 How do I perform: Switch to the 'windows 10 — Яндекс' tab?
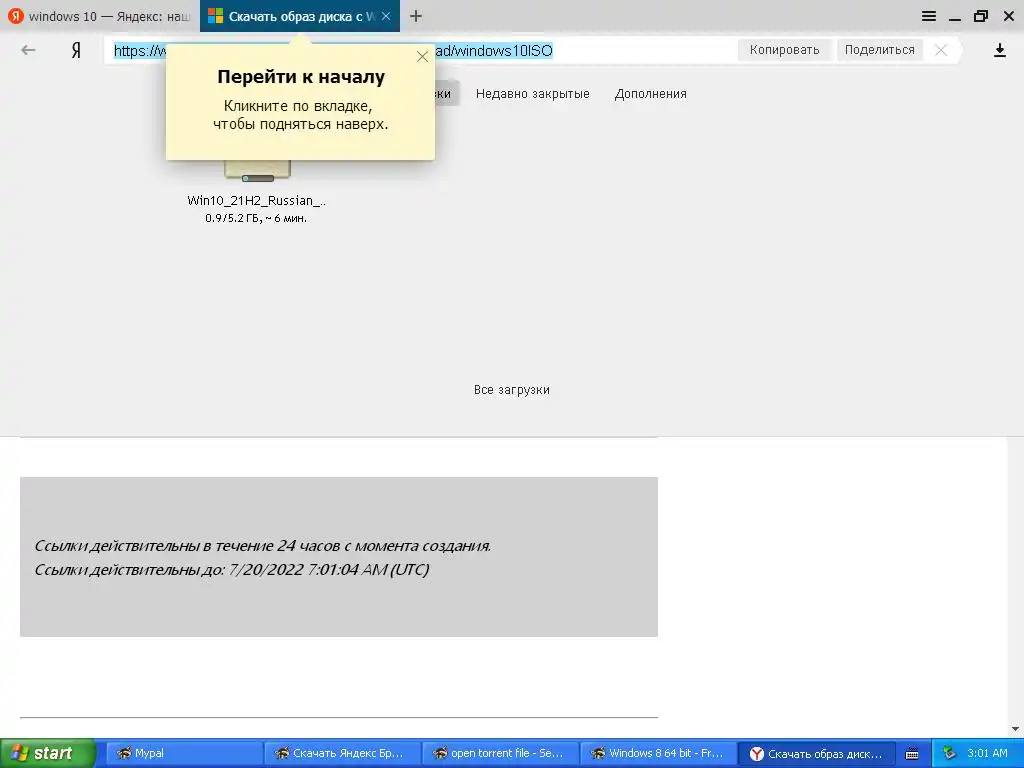99,16
